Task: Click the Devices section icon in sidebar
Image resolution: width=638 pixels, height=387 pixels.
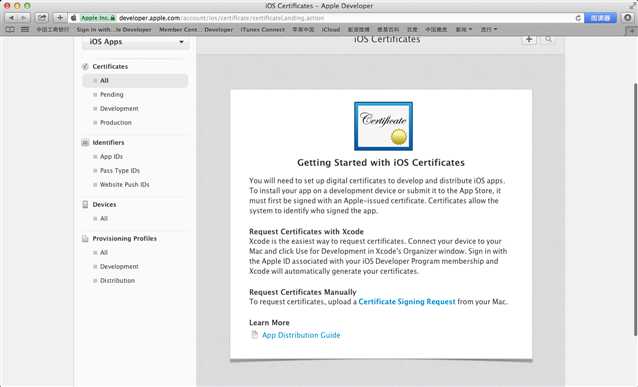Action: click(x=85, y=204)
